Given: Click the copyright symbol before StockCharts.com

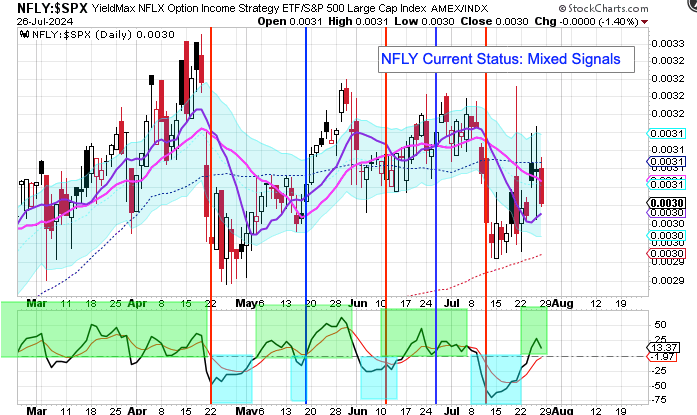Looking at the screenshot, I should tap(596, 8).
